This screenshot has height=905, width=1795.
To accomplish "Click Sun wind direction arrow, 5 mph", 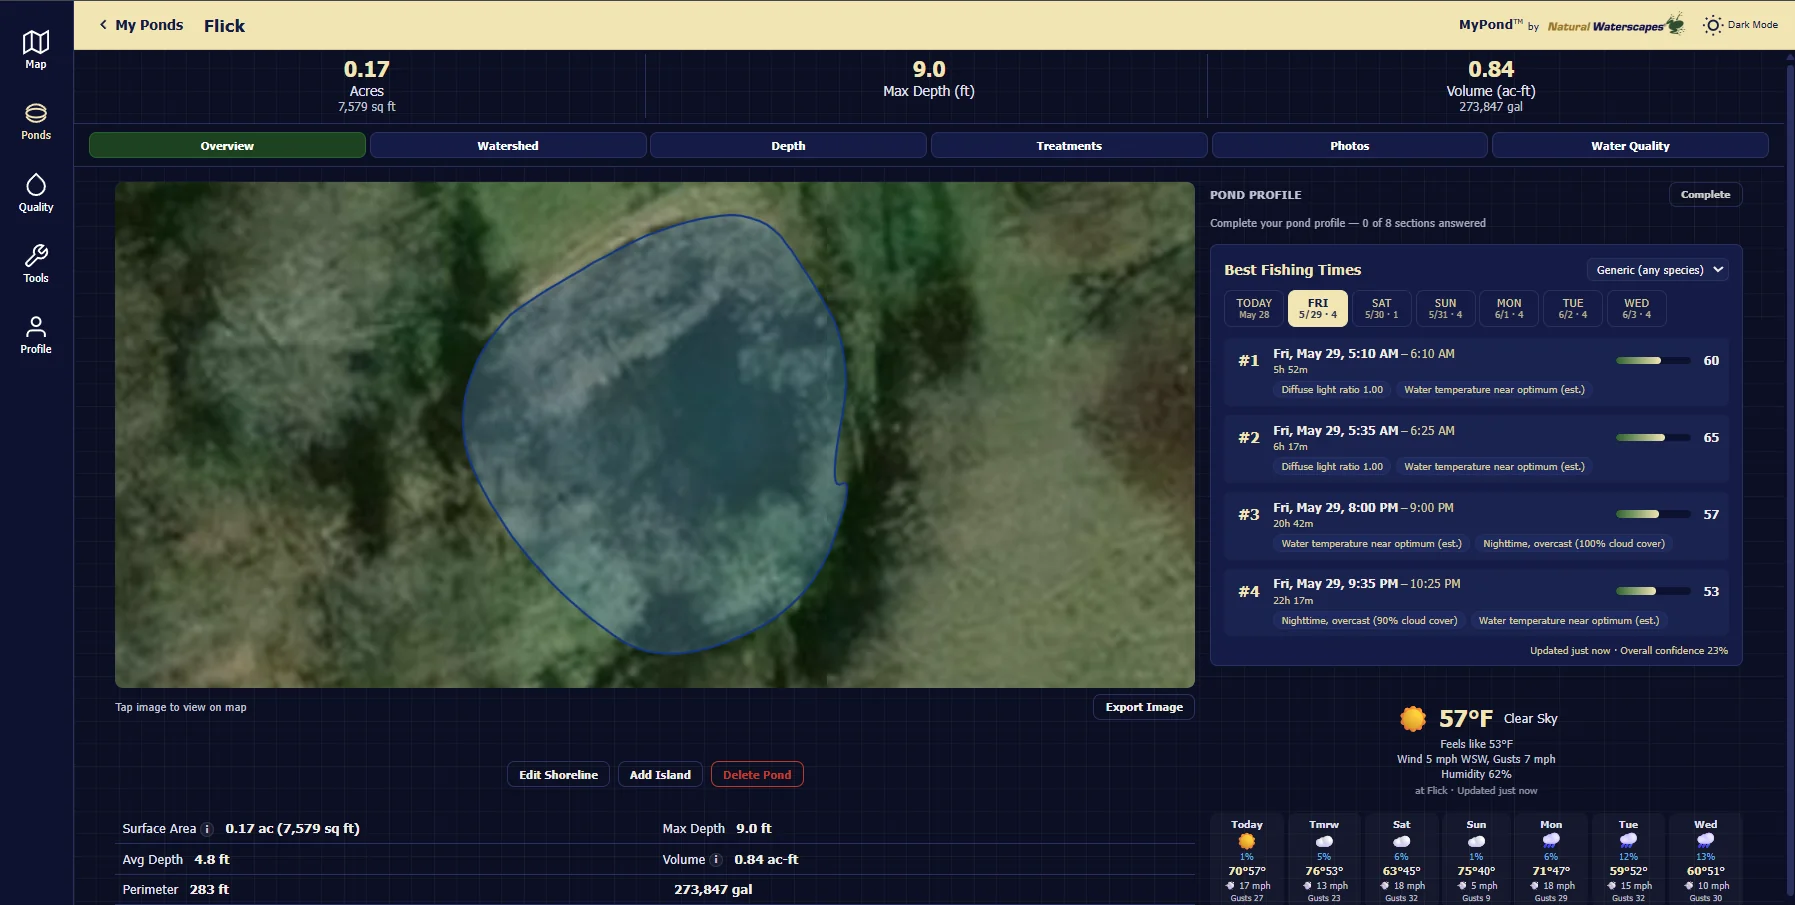I will [x=1462, y=886].
